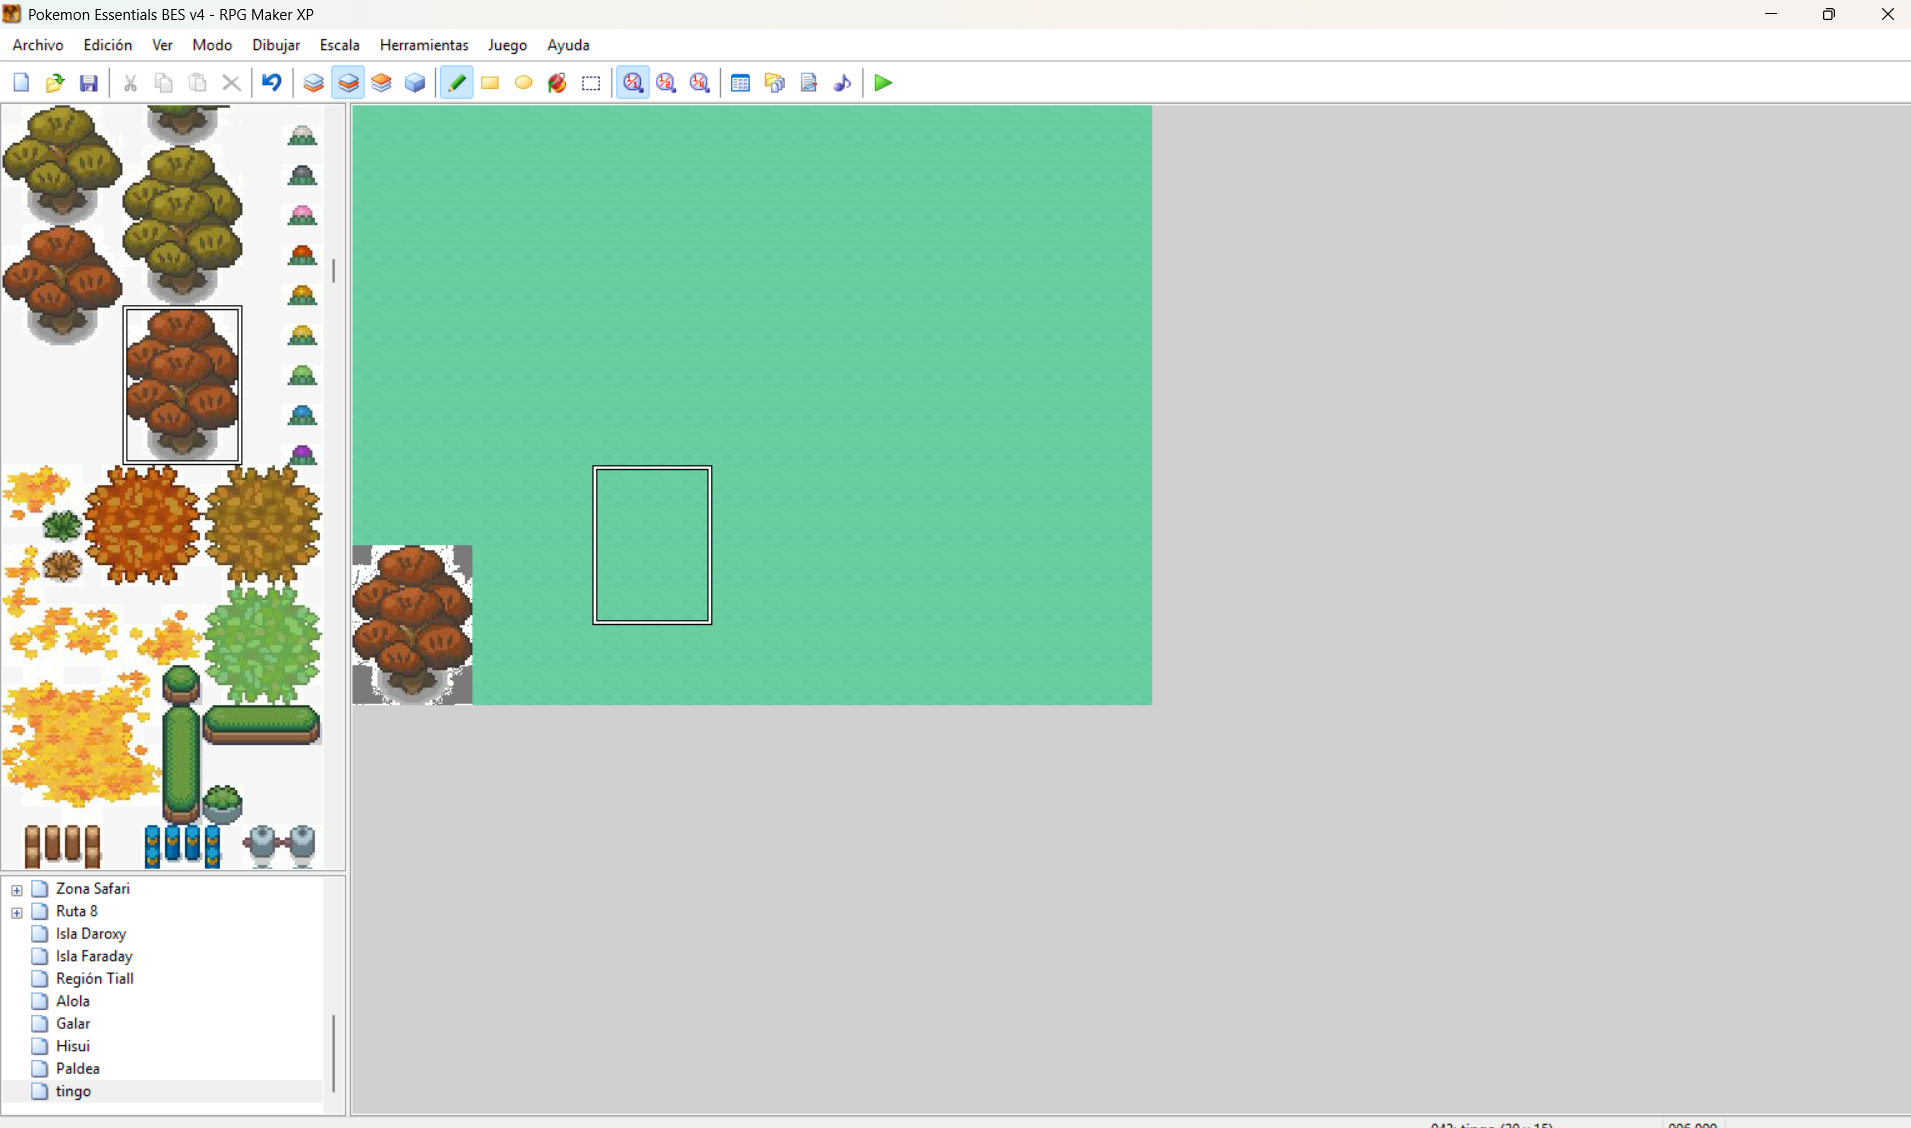
Task: Set map zoom to 1:1 scale
Action: click(633, 83)
